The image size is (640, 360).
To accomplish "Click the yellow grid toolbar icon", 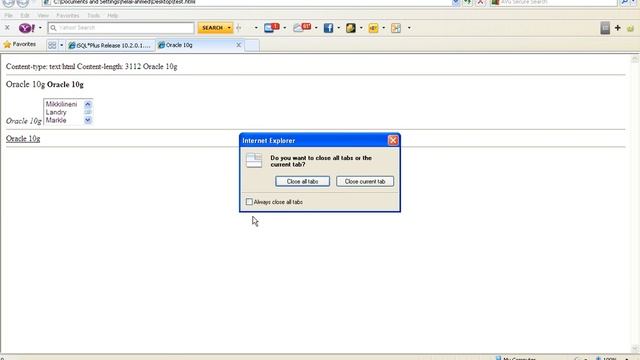I will [x=396, y=28].
